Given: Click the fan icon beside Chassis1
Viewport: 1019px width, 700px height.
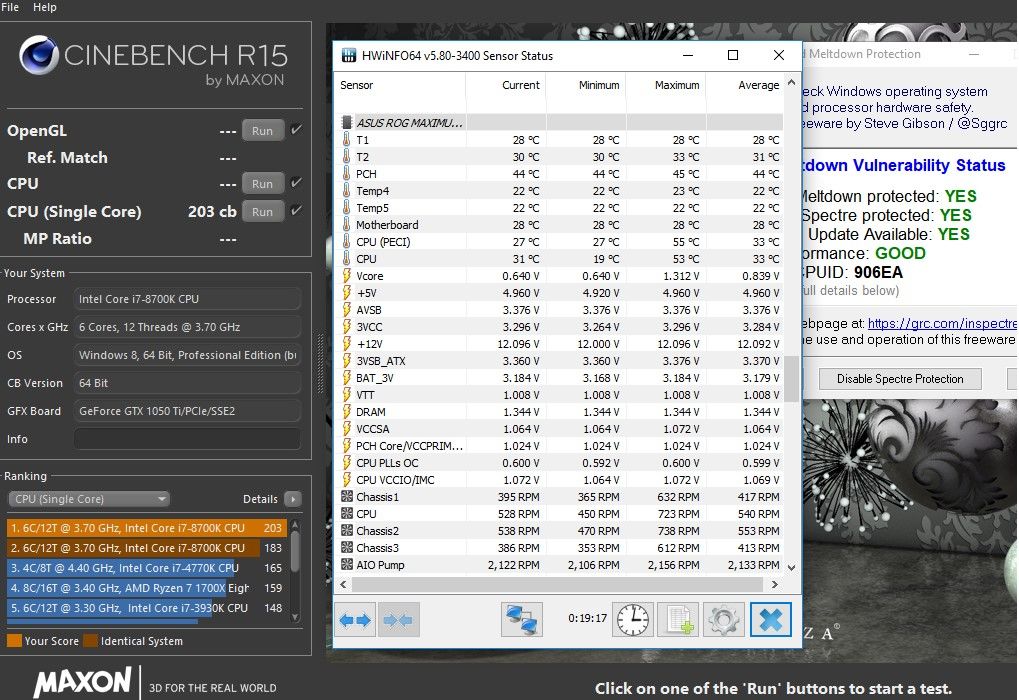Looking at the screenshot, I should tap(347, 497).
